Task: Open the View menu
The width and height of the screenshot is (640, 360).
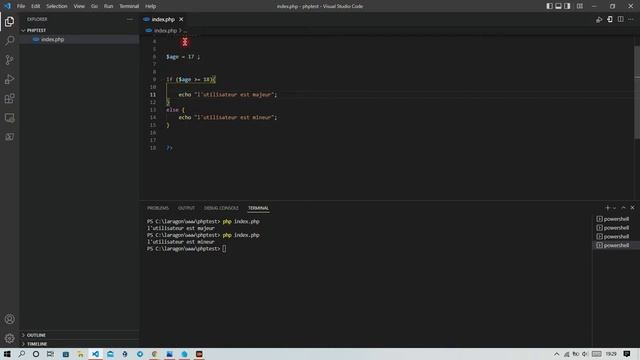Action: (x=79, y=6)
